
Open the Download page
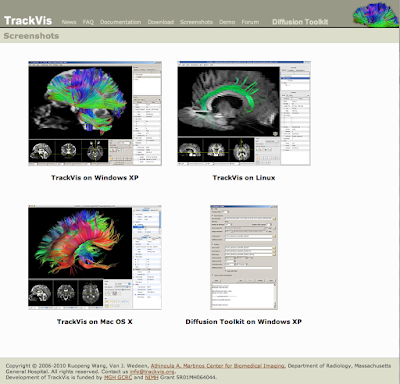161,22
